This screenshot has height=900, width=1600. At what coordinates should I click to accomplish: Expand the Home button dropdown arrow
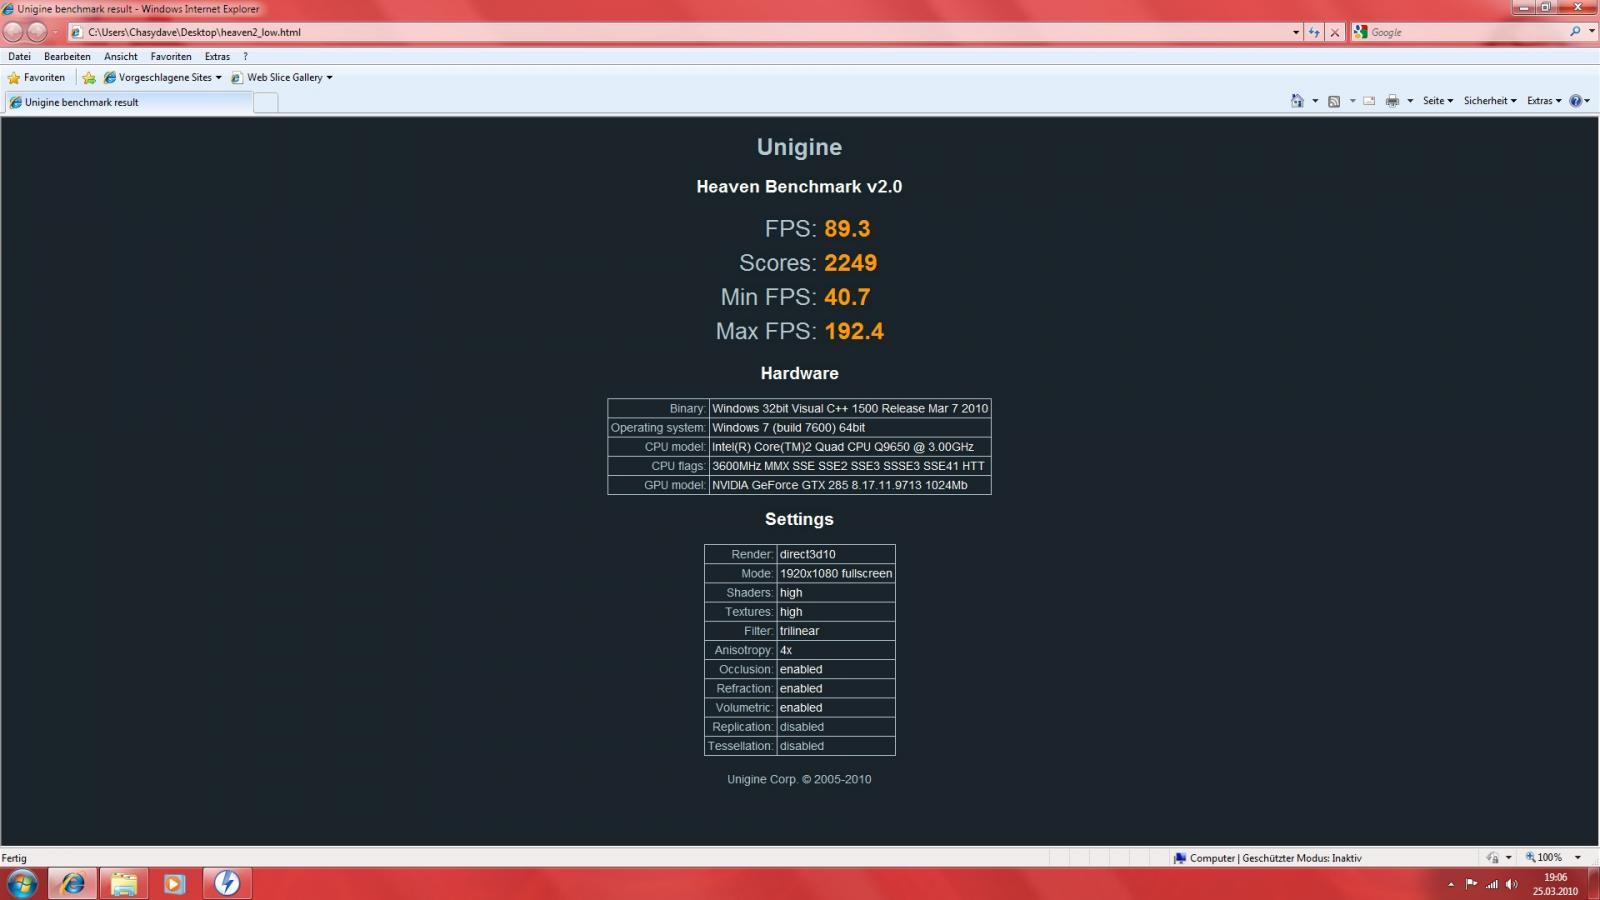click(x=1315, y=101)
